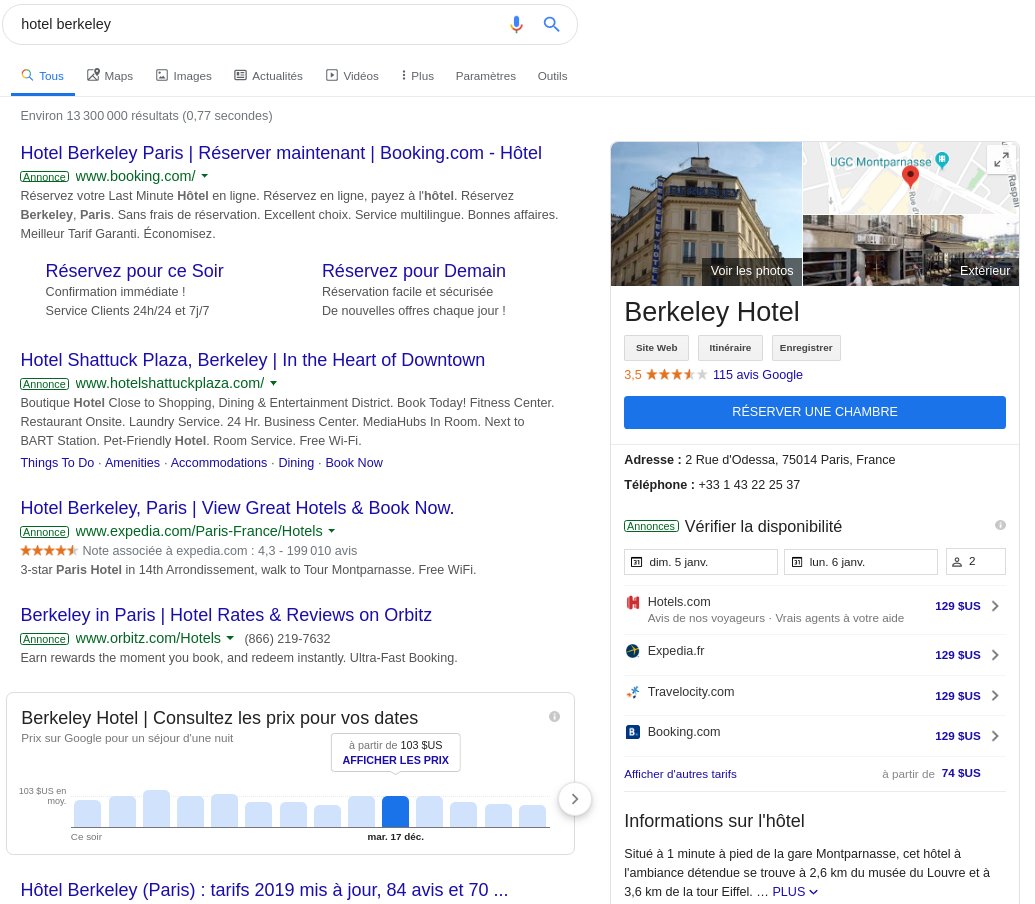Expand hotel description with PLUS link
Screen dimensions: 1035x904
coord(795,891)
